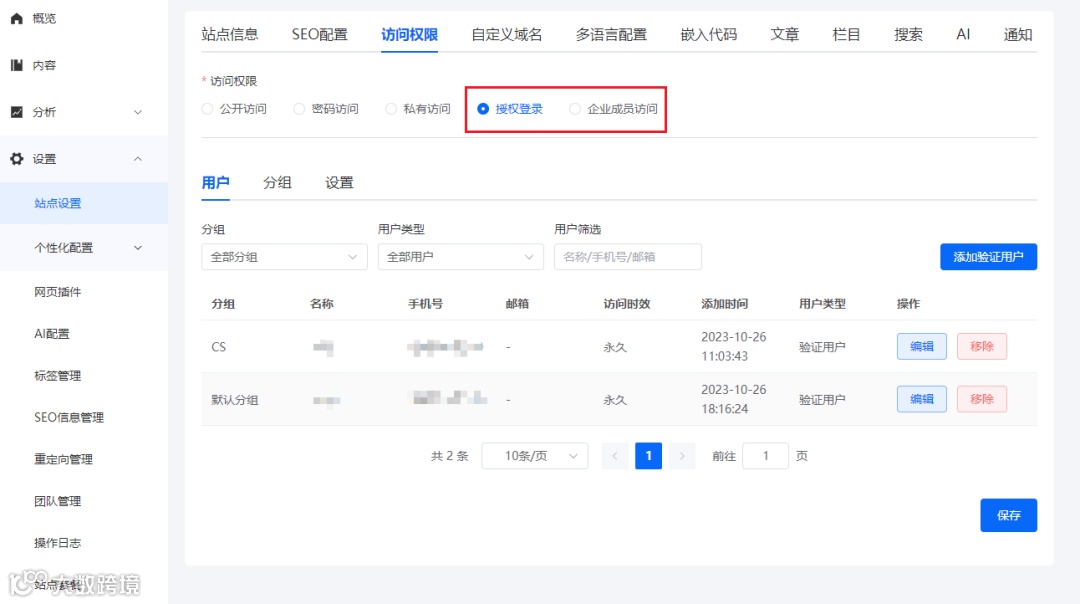Click the next page arrow in pagination

[x=682, y=455]
